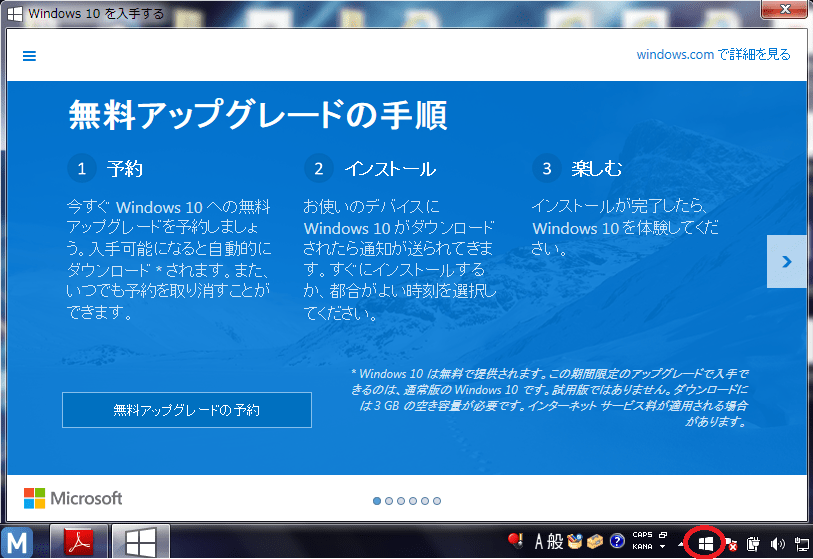Viewport: 813px width, 559px height.
Task: Select the second pagination dot
Action: click(389, 501)
